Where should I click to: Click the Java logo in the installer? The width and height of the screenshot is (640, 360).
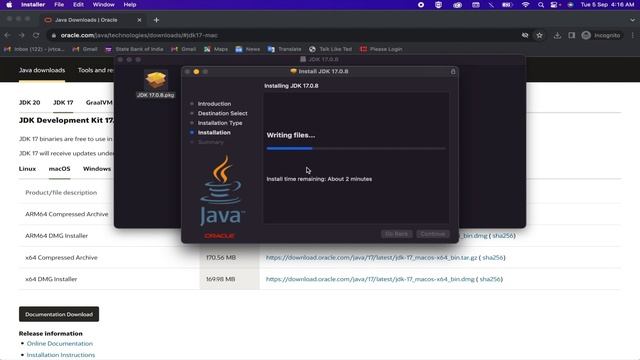[222, 190]
